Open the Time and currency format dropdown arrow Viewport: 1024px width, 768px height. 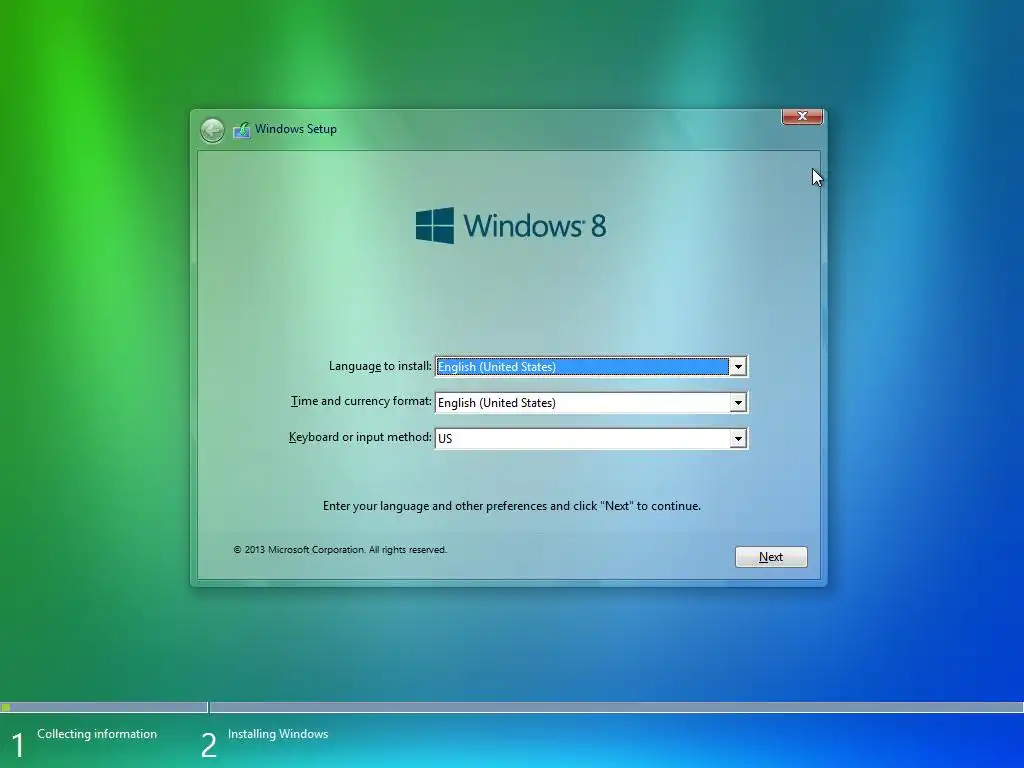[738, 403]
